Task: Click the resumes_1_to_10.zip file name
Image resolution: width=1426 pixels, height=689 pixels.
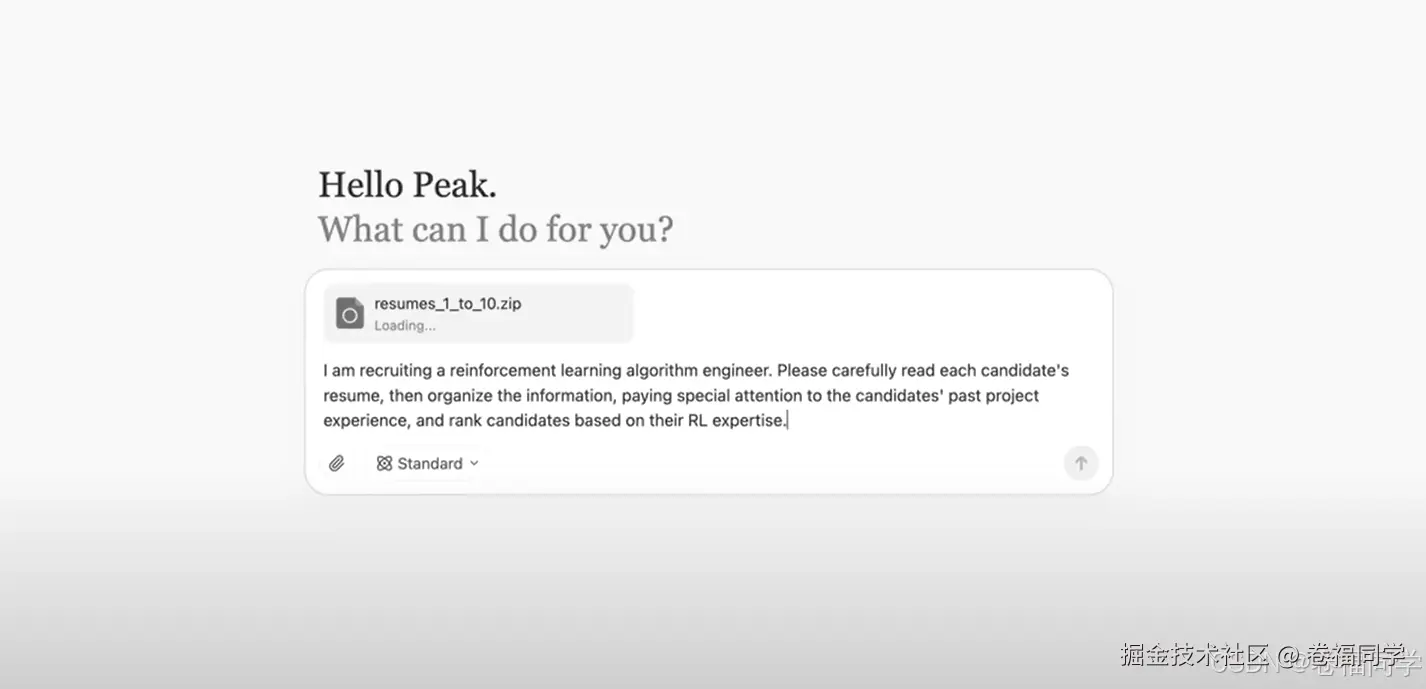Action: pyautogui.click(x=447, y=304)
